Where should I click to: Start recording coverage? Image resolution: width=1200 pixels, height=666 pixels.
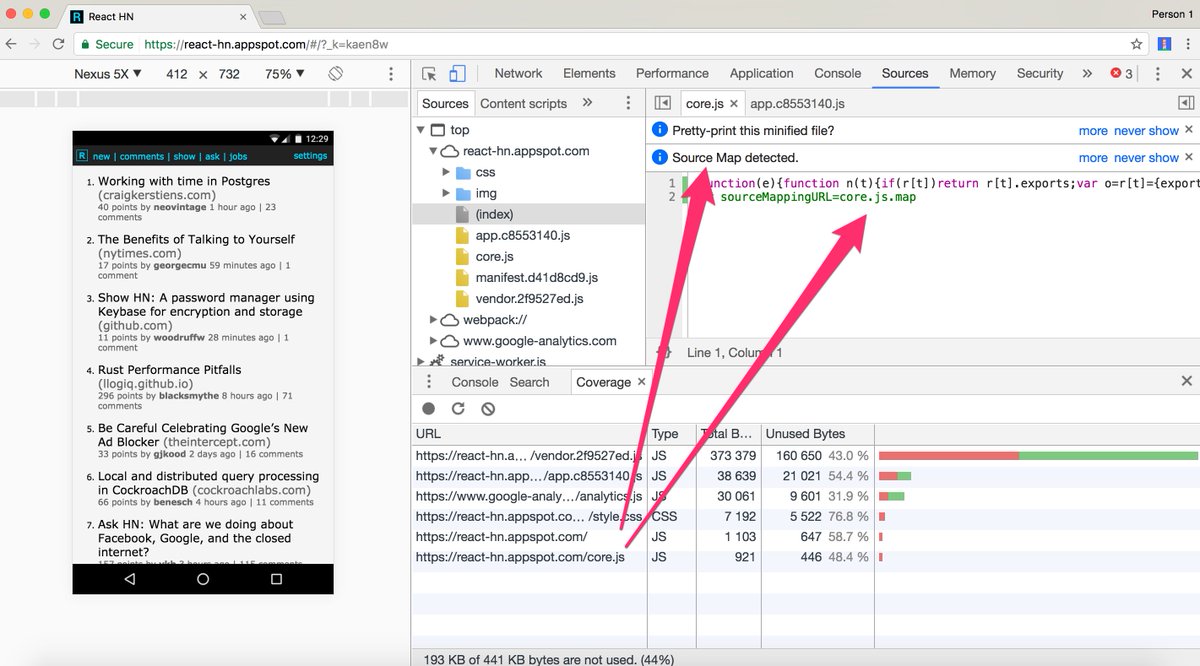click(x=429, y=409)
